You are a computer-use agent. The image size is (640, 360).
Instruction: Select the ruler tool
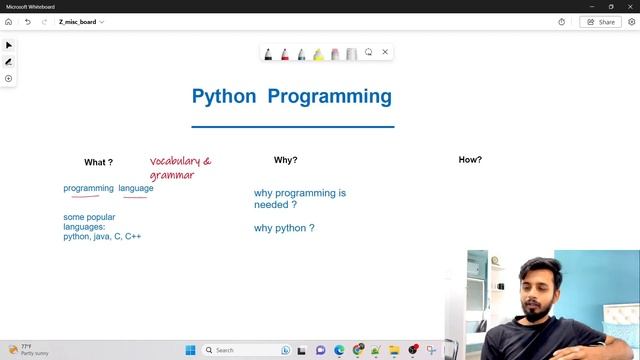tap(351, 54)
